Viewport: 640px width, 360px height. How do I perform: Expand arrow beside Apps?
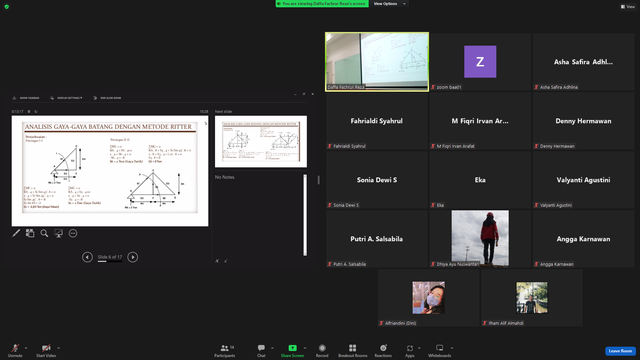point(419,348)
